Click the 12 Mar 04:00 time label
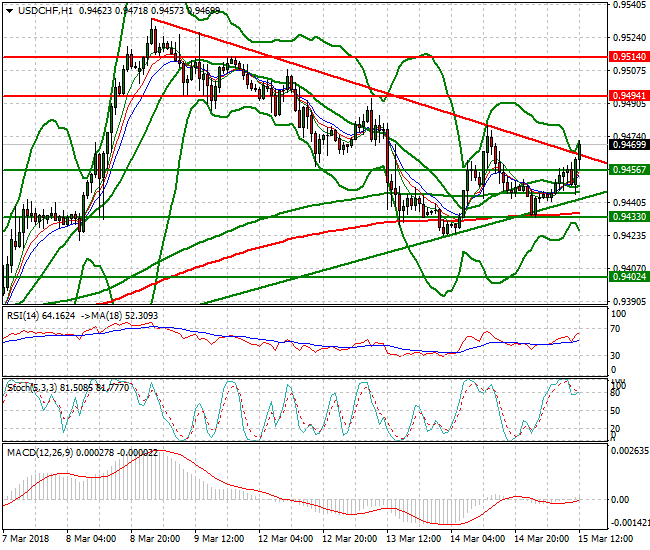 [x=285, y=539]
